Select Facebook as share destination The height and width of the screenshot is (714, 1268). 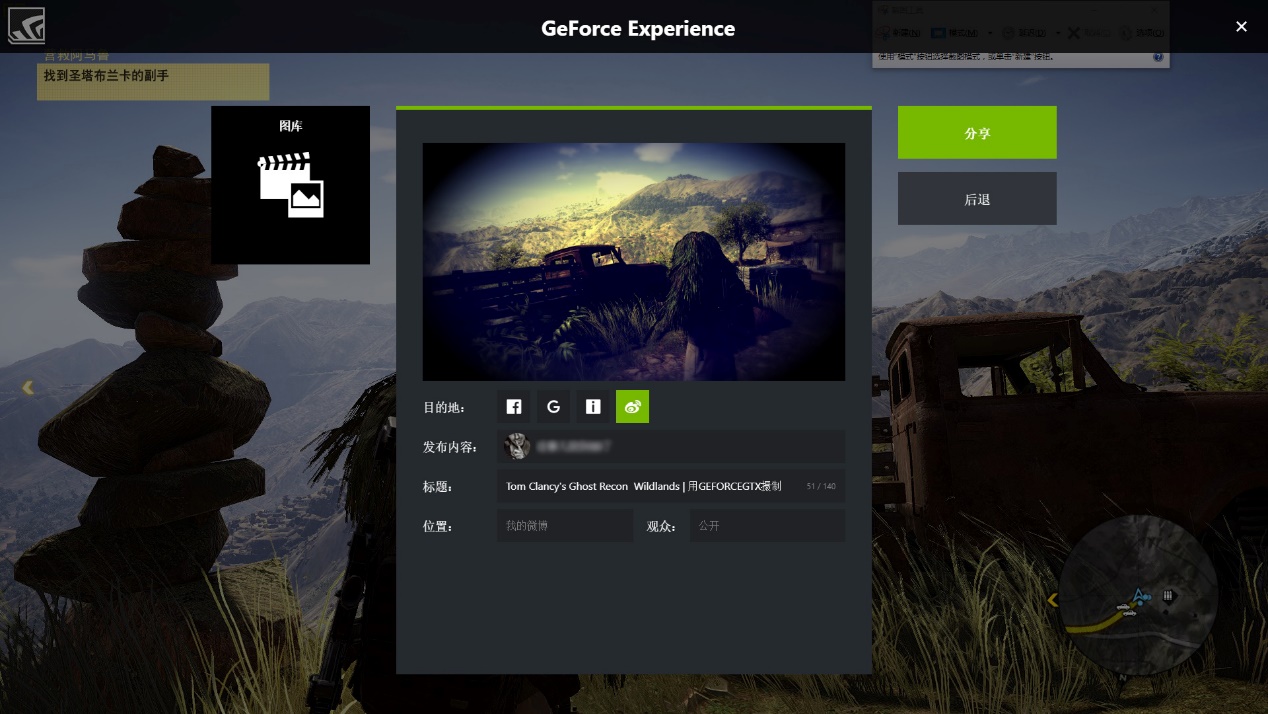[x=514, y=406]
